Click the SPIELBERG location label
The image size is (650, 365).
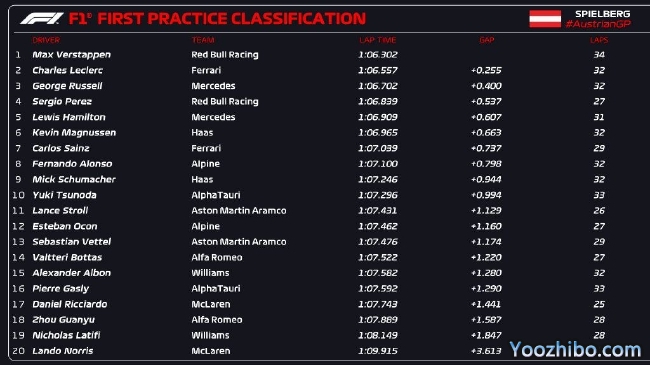coord(602,14)
